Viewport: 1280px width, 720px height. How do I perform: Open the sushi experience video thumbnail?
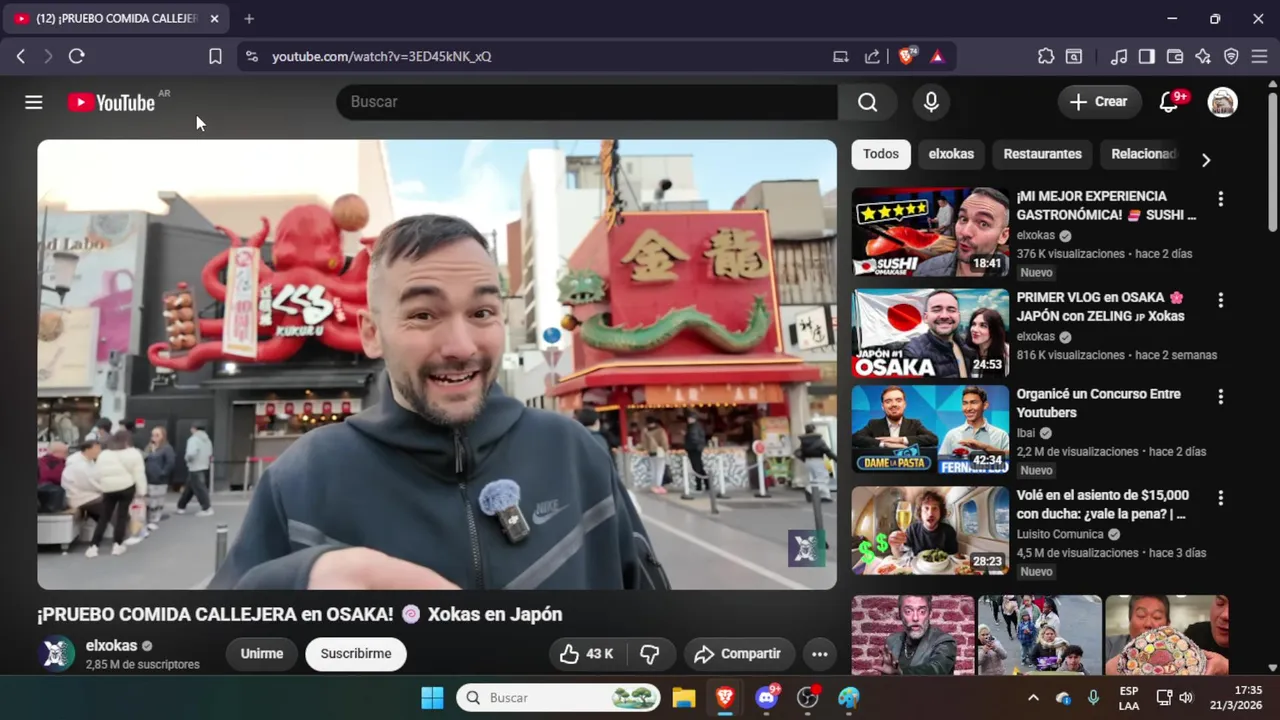[930, 232]
